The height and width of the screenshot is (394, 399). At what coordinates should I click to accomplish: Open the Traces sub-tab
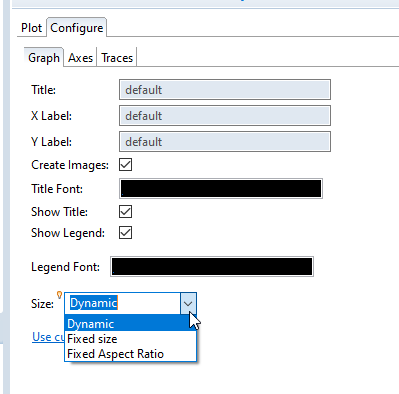pyautogui.click(x=117, y=58)
